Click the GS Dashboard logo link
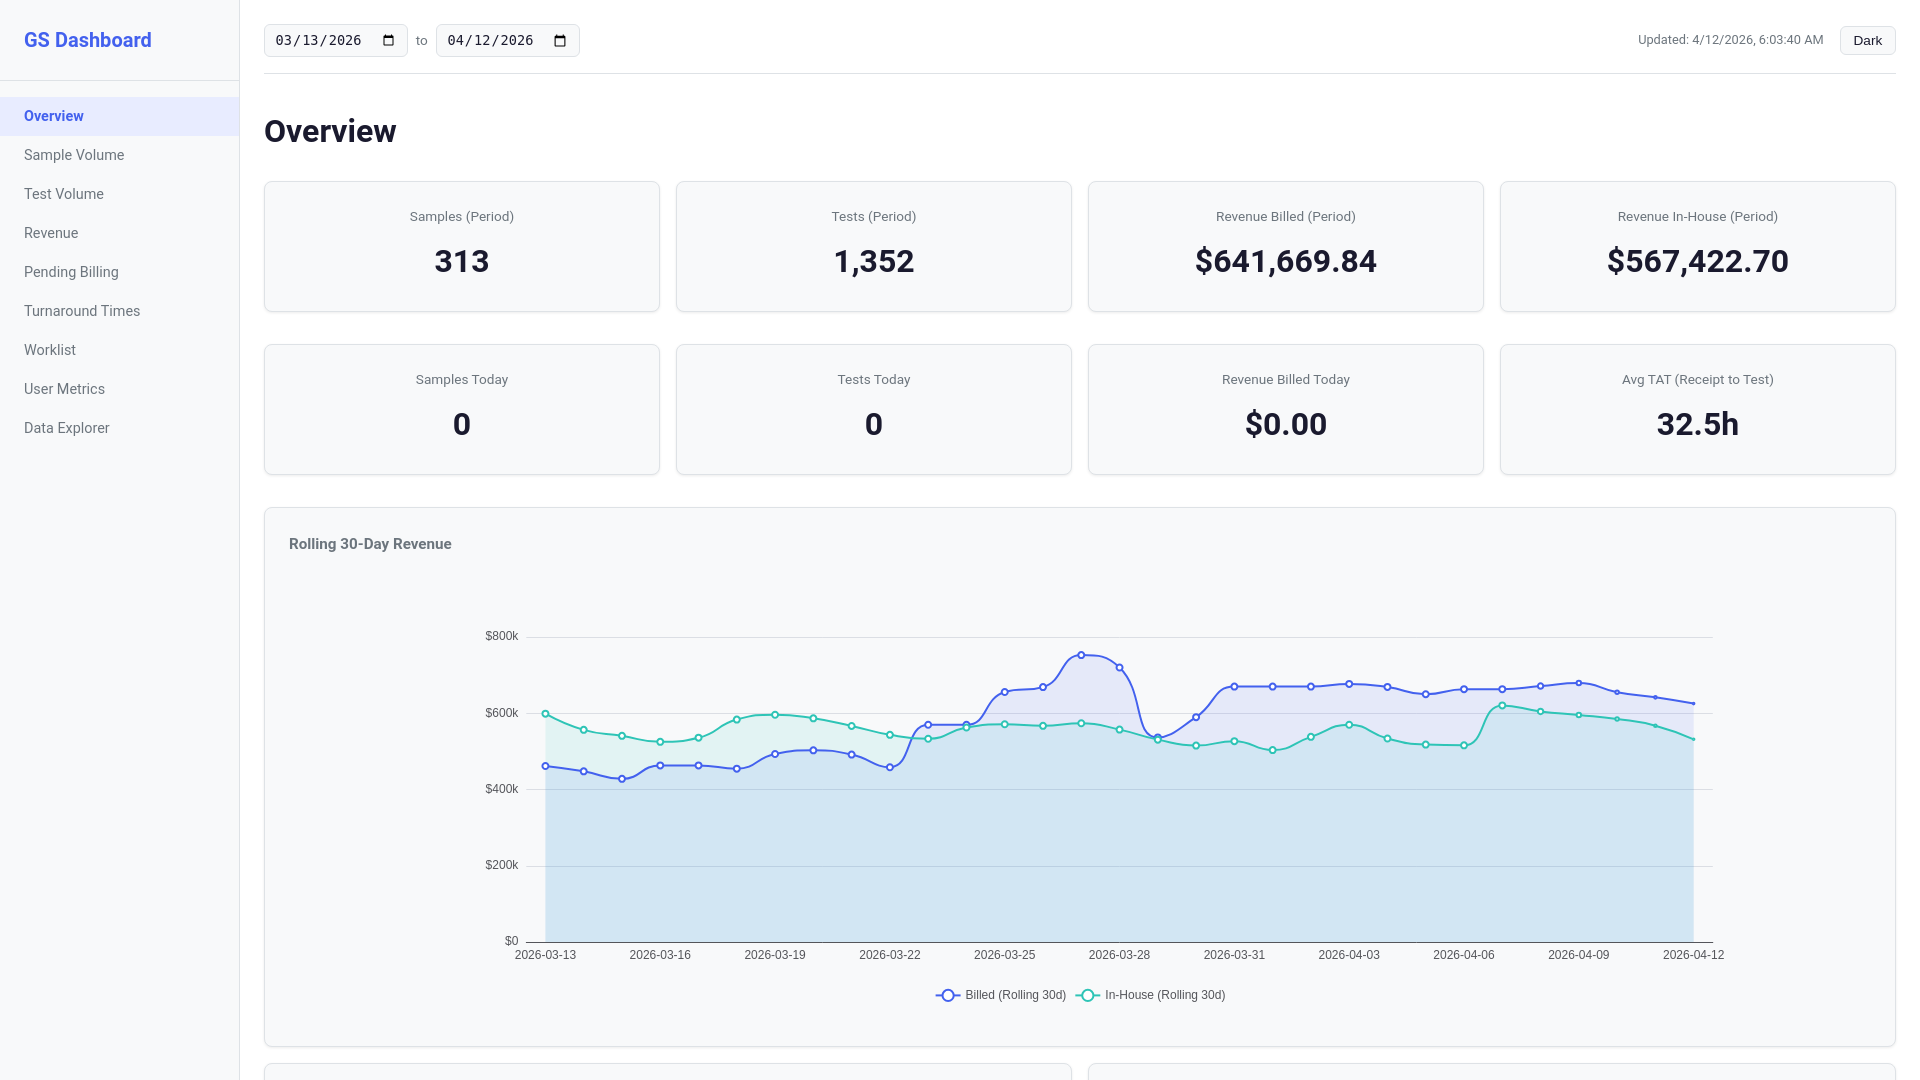 (88, 40)
